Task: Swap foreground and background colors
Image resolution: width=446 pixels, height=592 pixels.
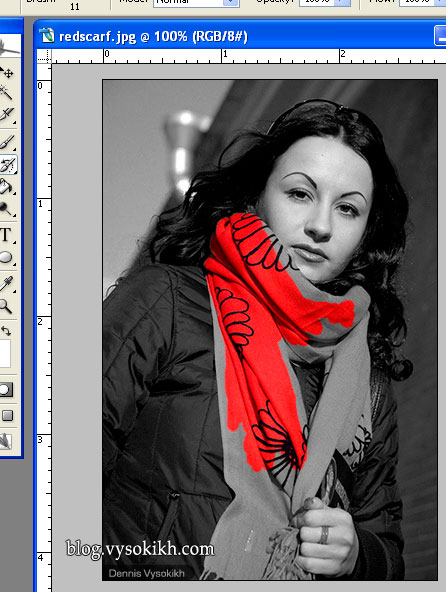Action: tap(6, 331)
